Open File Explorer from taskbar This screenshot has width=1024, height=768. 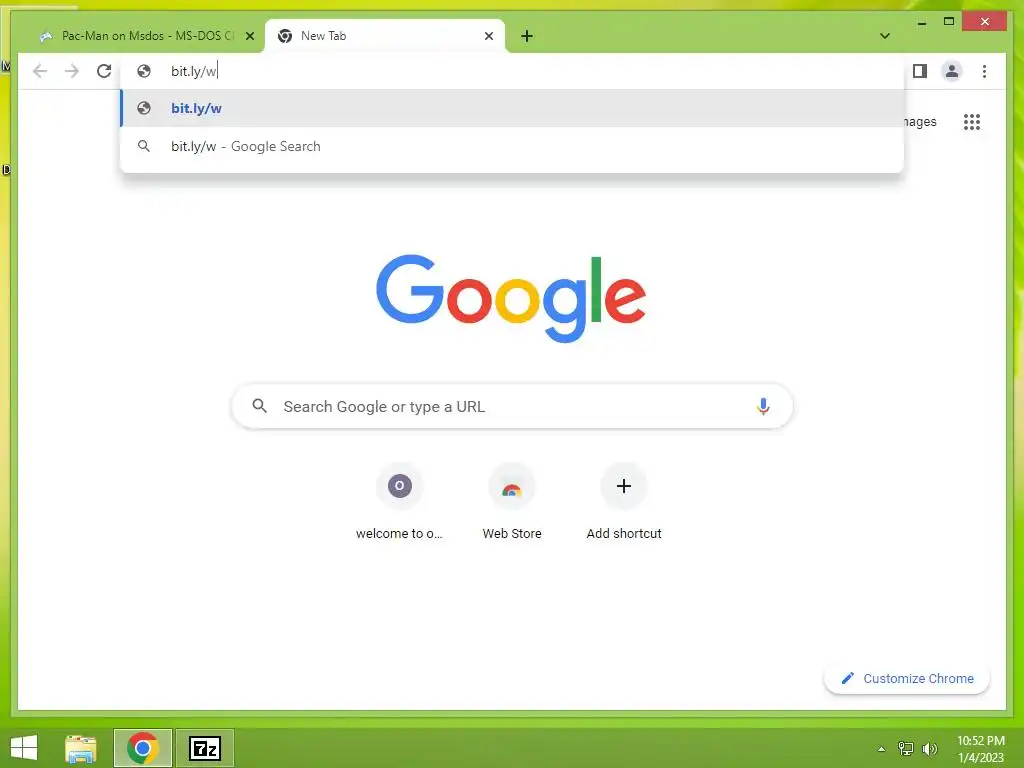point(81,748)
